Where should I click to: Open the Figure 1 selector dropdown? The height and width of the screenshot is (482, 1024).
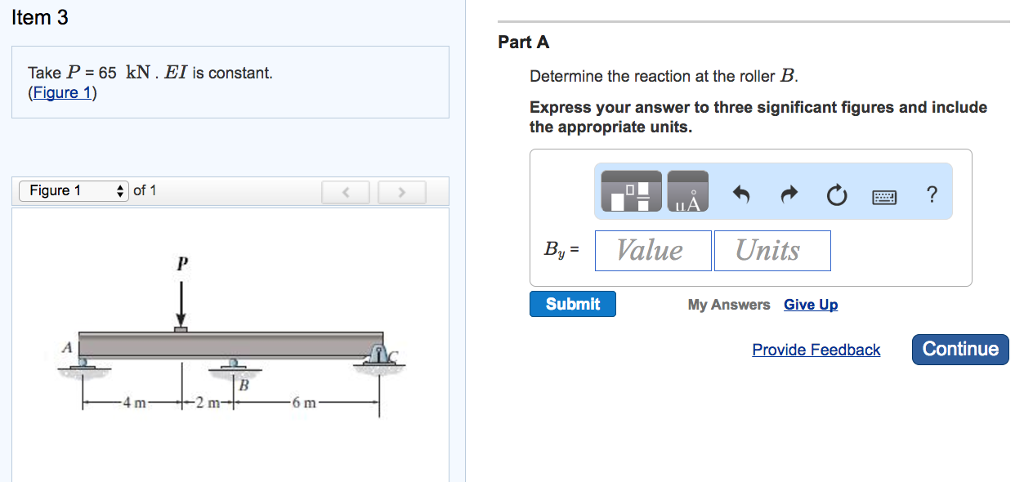pyautogui.click(x=74, y=191)
